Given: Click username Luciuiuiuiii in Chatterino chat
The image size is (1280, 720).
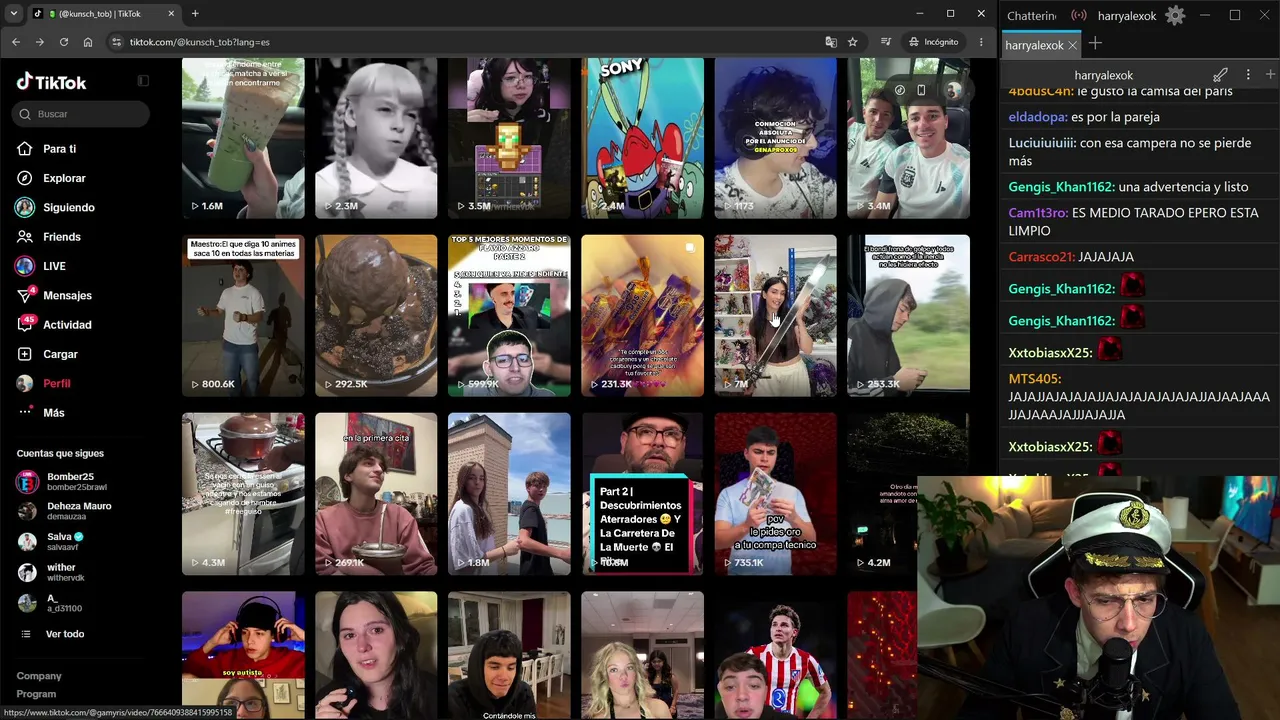Looking at the screenshot, I should [x=1042, y=143].
